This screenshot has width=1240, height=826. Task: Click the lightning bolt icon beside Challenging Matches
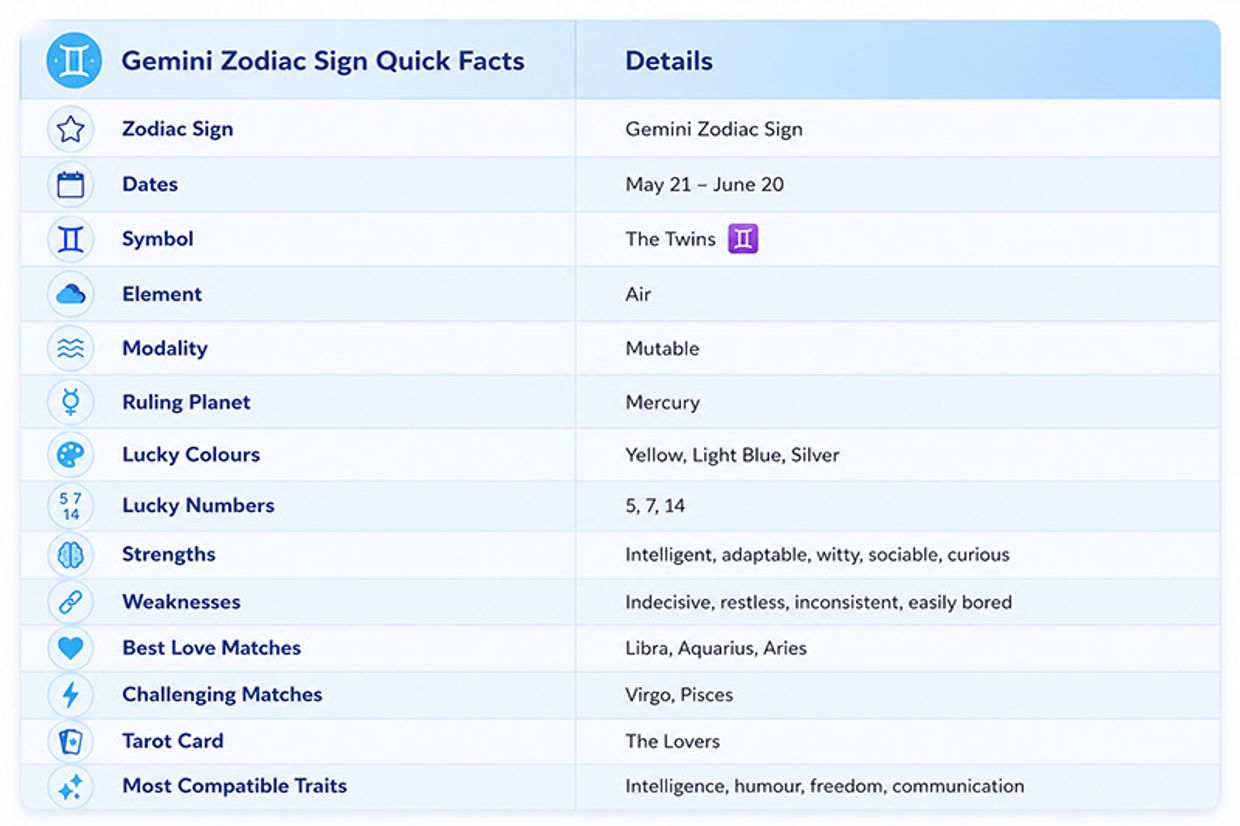[70, 695]
